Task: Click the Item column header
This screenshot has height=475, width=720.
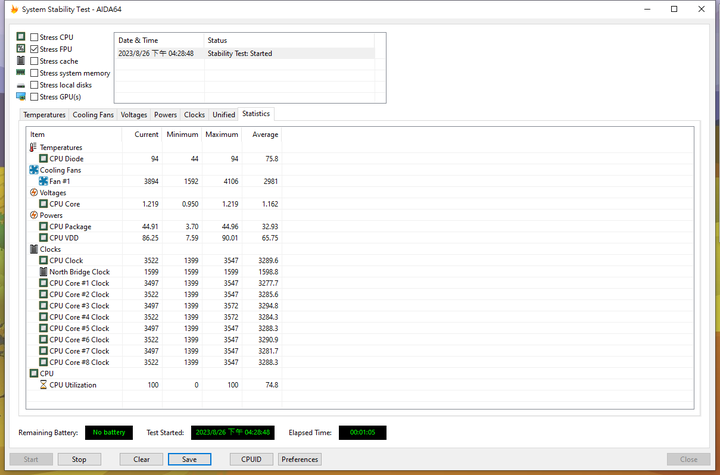Action: point(74,135)
